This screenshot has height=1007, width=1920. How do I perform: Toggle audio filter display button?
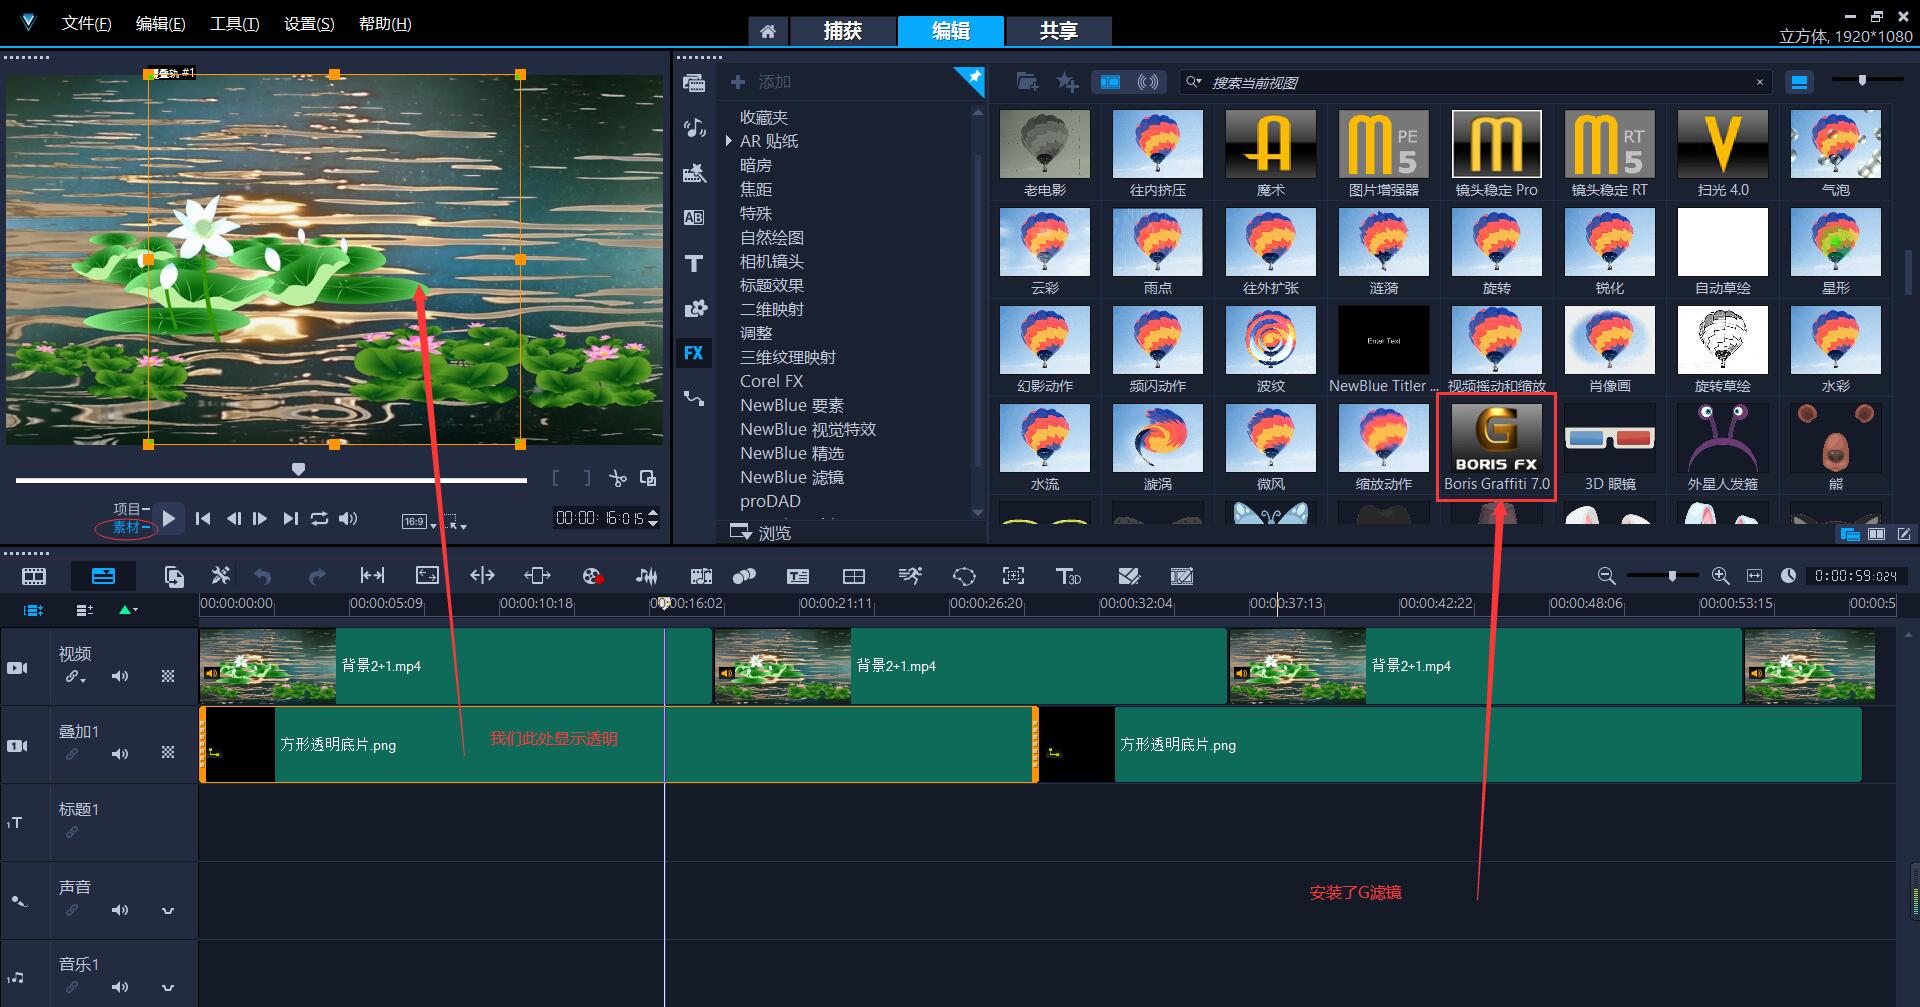(x=1148, y=82)
